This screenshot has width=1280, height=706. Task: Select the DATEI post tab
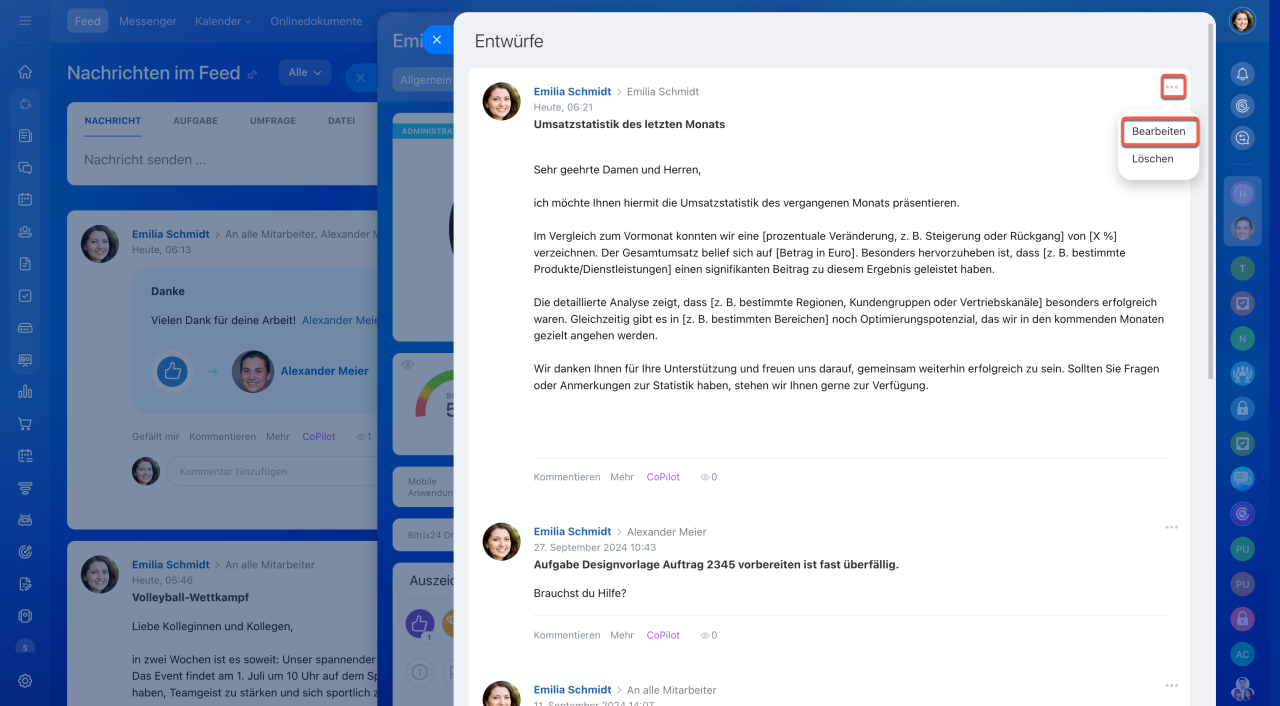click(341, 121)
